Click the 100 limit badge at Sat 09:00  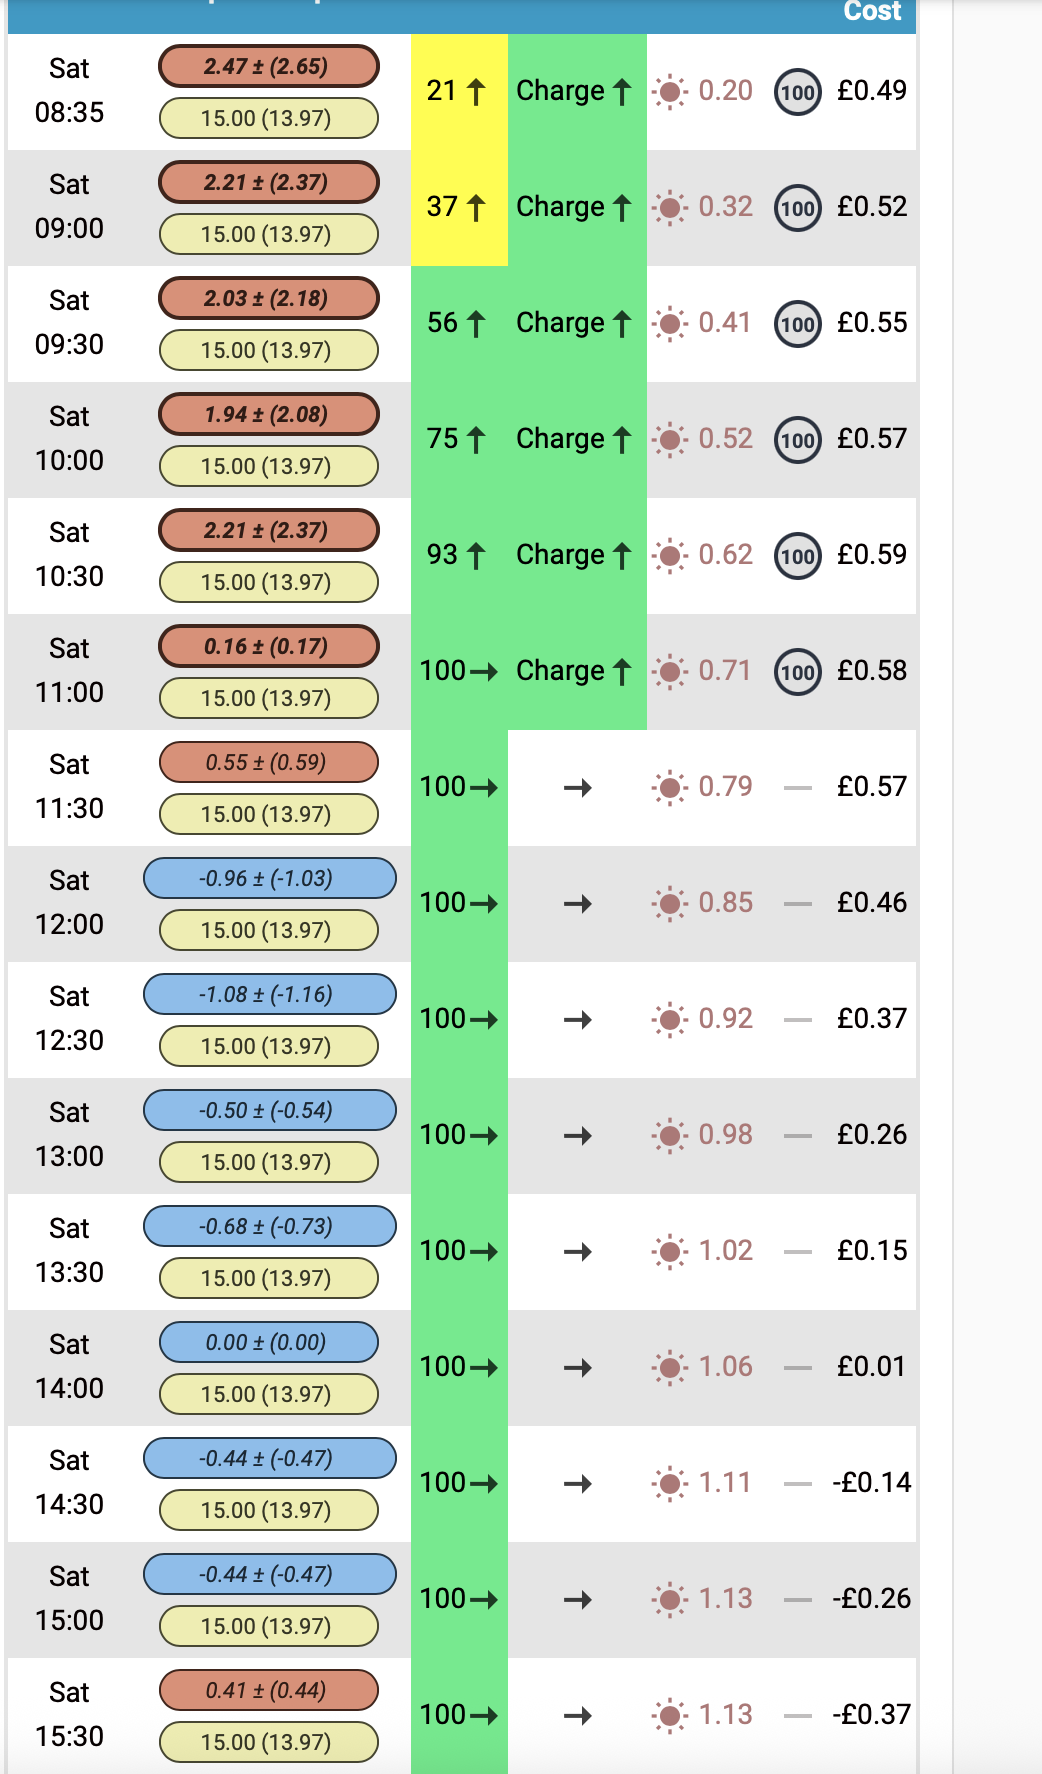pyautogui.click(x=798, y=208)
